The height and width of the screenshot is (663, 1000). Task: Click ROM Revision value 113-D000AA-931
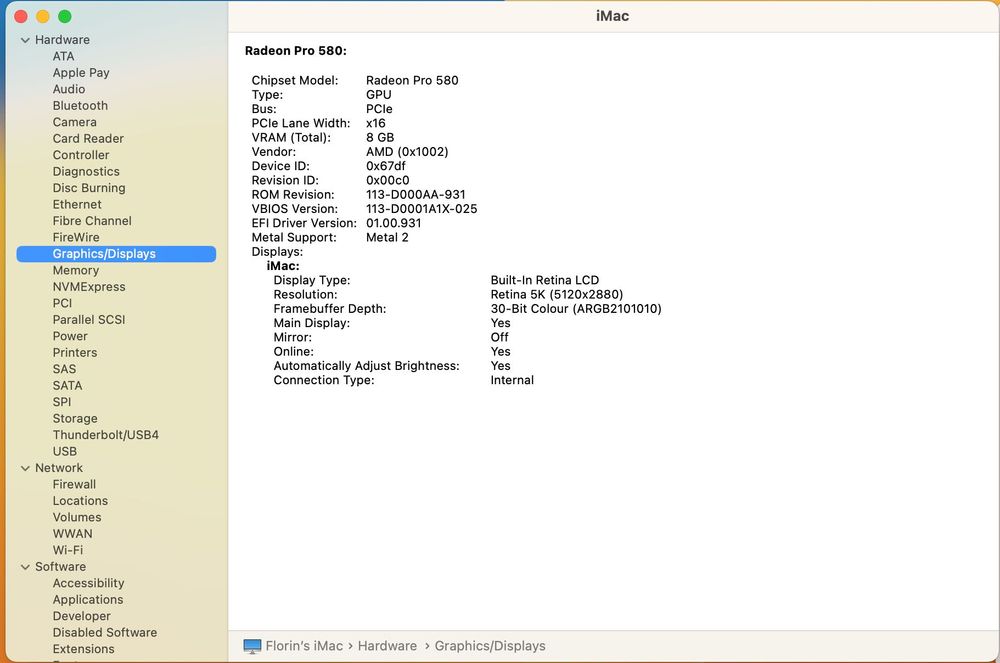(416, 194)
